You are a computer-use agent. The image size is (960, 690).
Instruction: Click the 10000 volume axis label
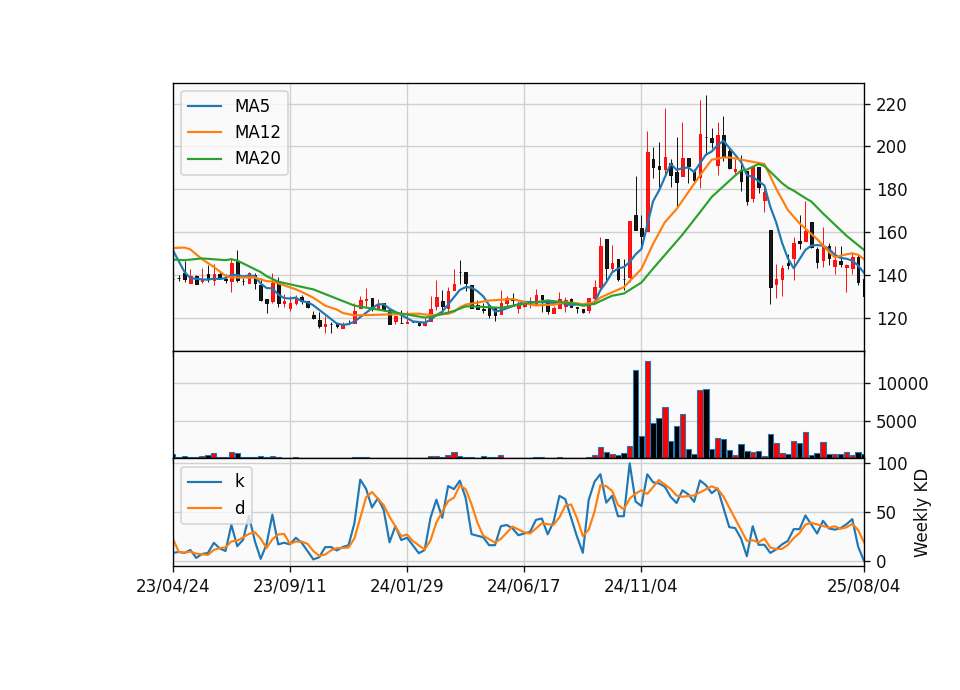point(902,384)
